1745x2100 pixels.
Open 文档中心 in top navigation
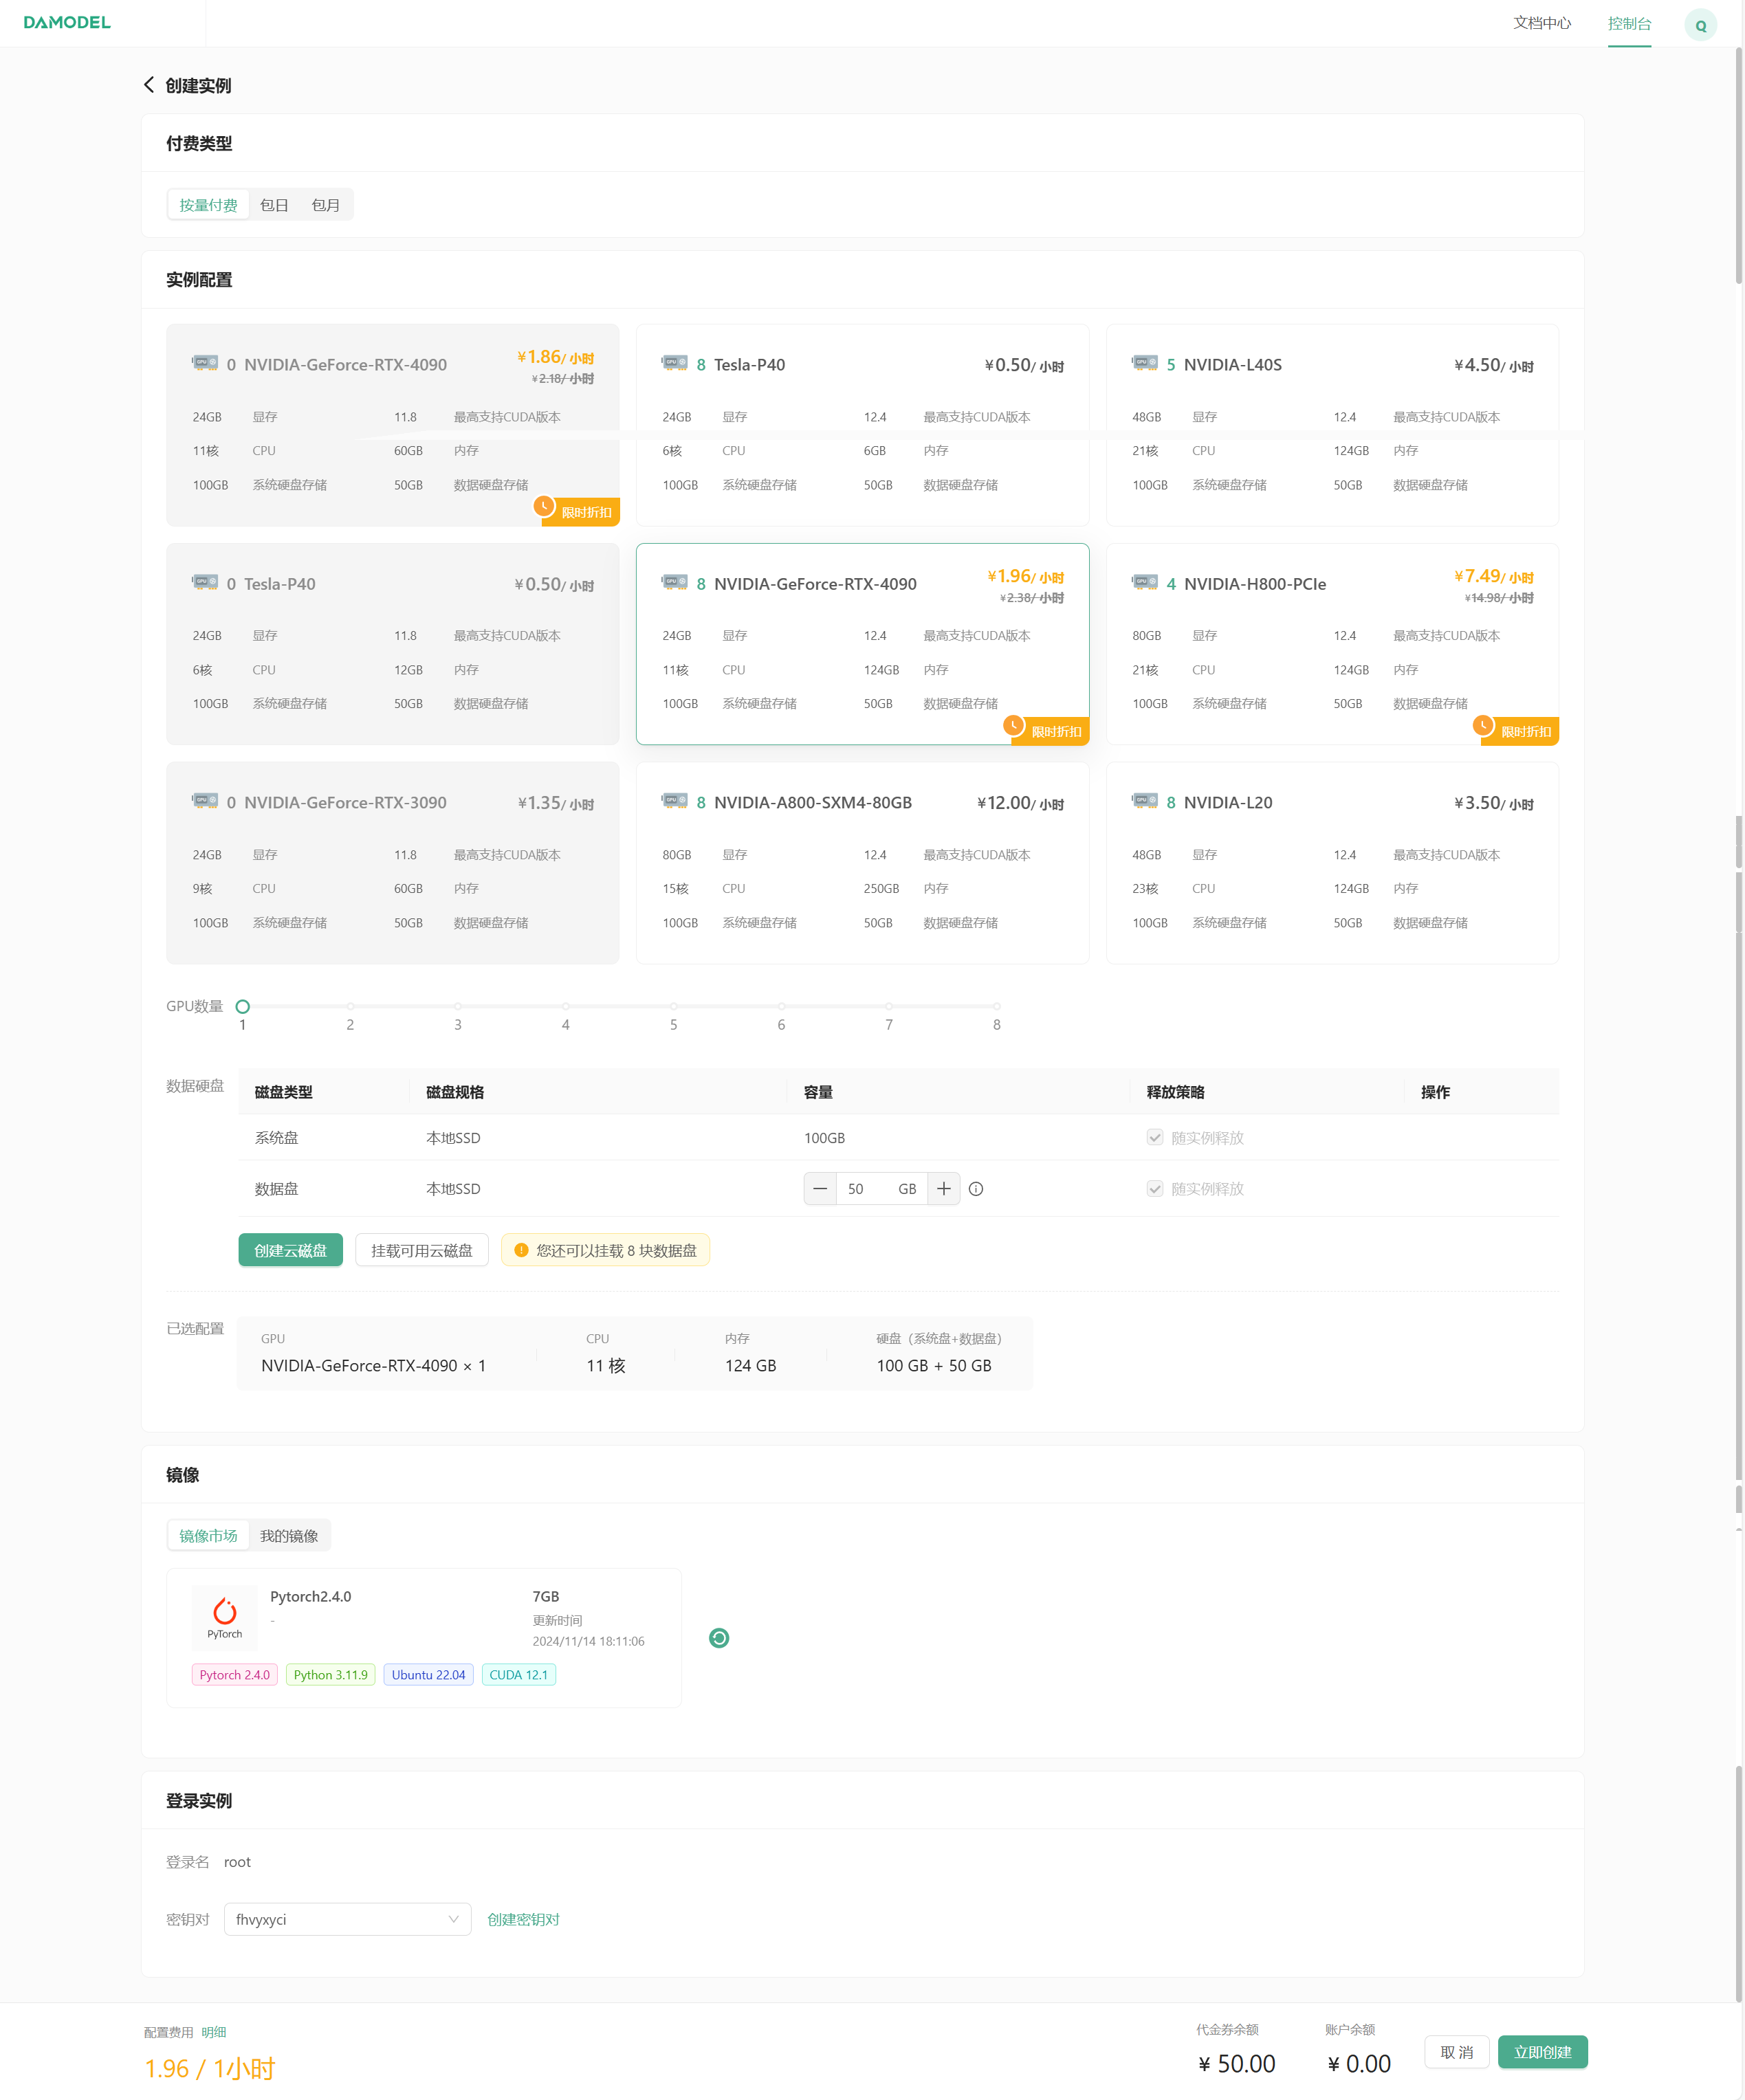(x=1541, y=23)
